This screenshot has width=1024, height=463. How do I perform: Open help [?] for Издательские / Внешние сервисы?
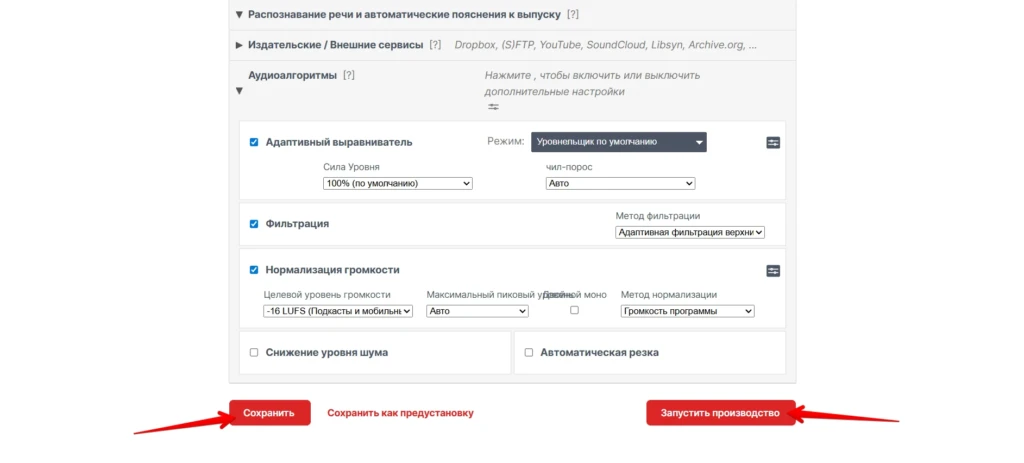coord(435,45)
